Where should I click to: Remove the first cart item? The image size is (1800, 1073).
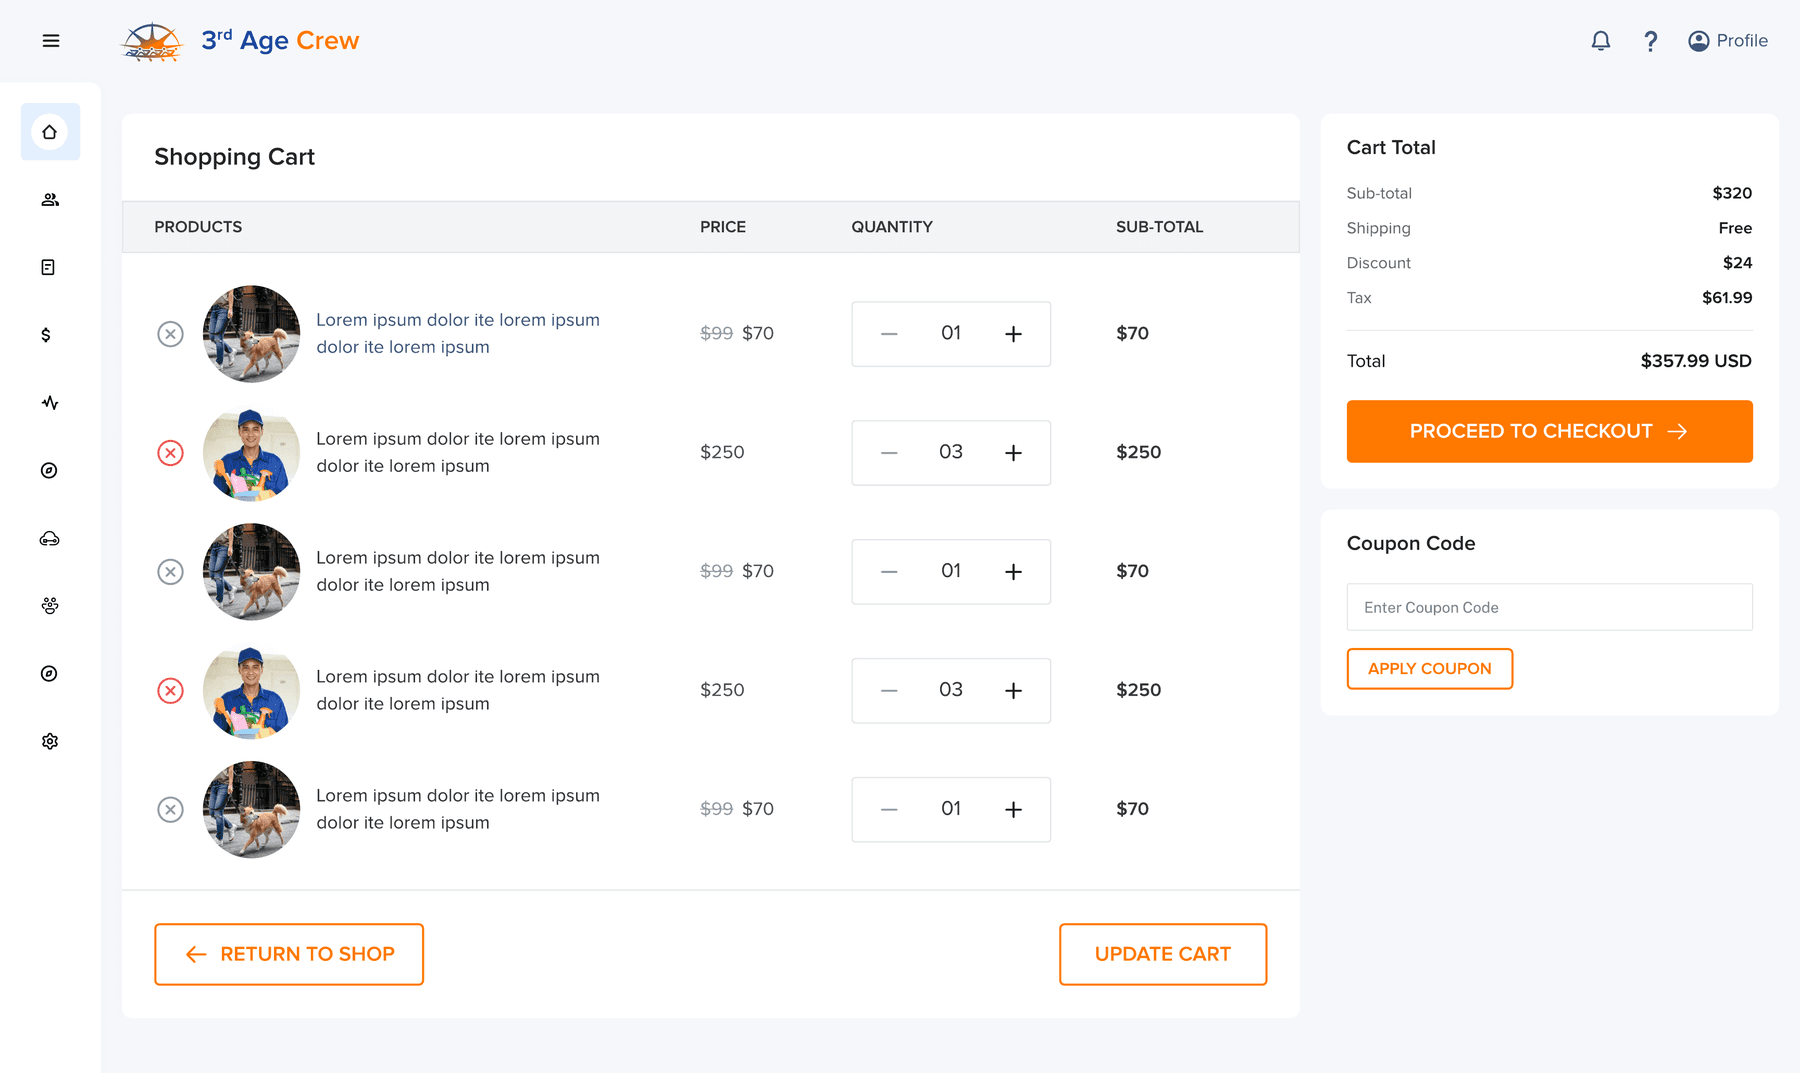click(171, 334)
